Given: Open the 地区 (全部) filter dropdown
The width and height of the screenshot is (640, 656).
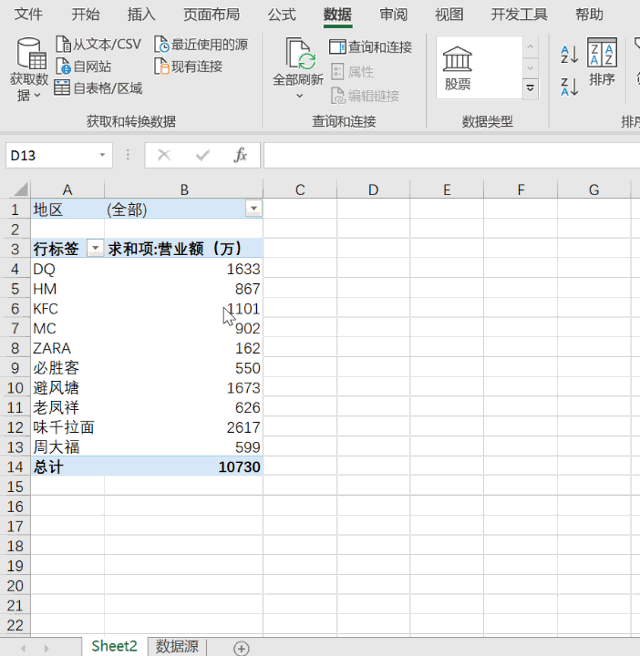Looking at the screenshot, I should point(253,208).
